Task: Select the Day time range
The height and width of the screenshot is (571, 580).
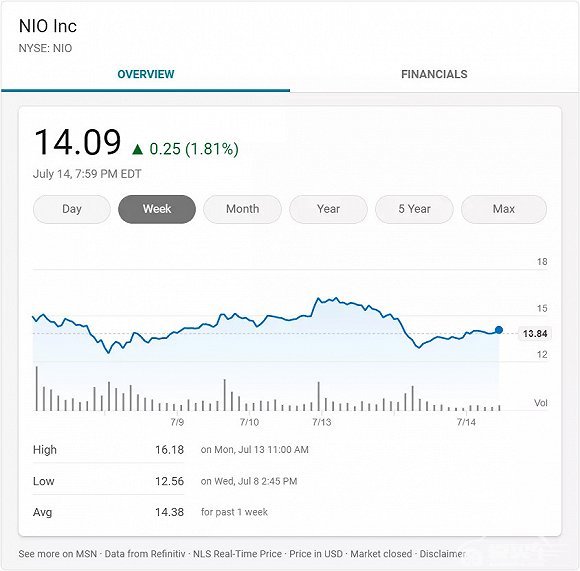Action: (72, 209)
